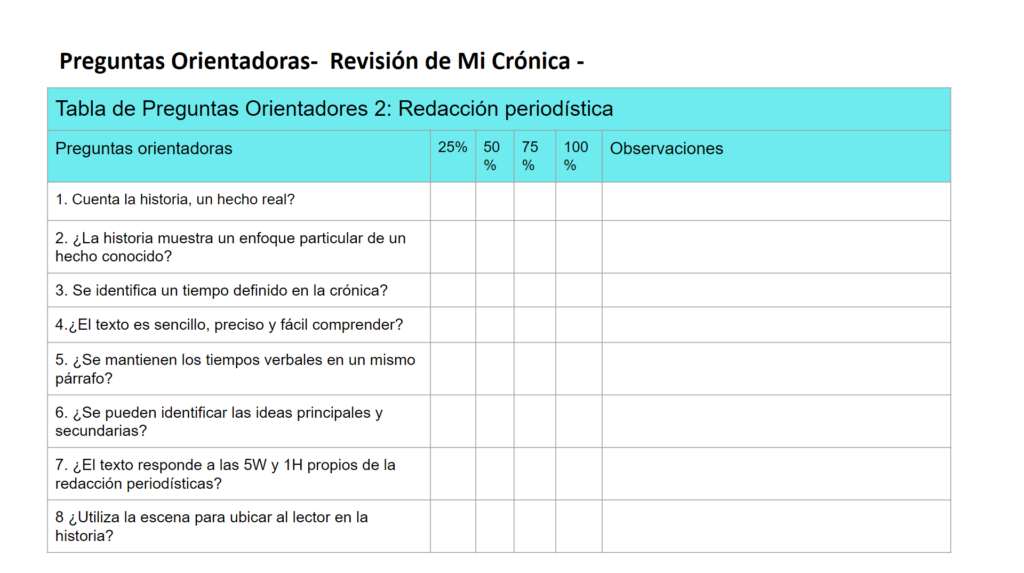Click table title Tabla de Preguntas Orientadores 2

pyautogui.click(x=334, y=108)
